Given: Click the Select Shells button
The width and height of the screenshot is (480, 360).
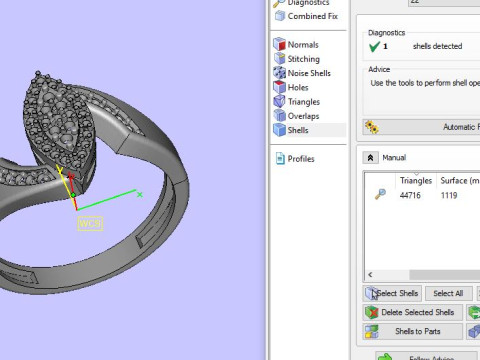Looking at the screenshot, I should [392, 293].
